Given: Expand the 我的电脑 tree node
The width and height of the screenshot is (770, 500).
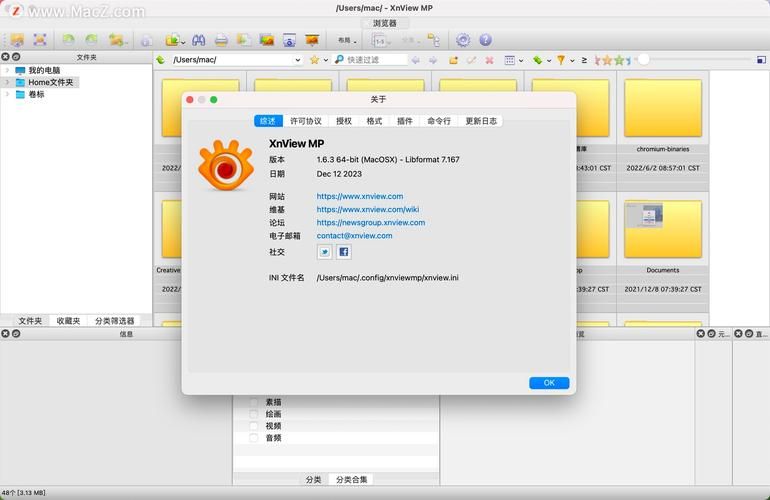Looking at the screenshot, I should pos(7,70).
